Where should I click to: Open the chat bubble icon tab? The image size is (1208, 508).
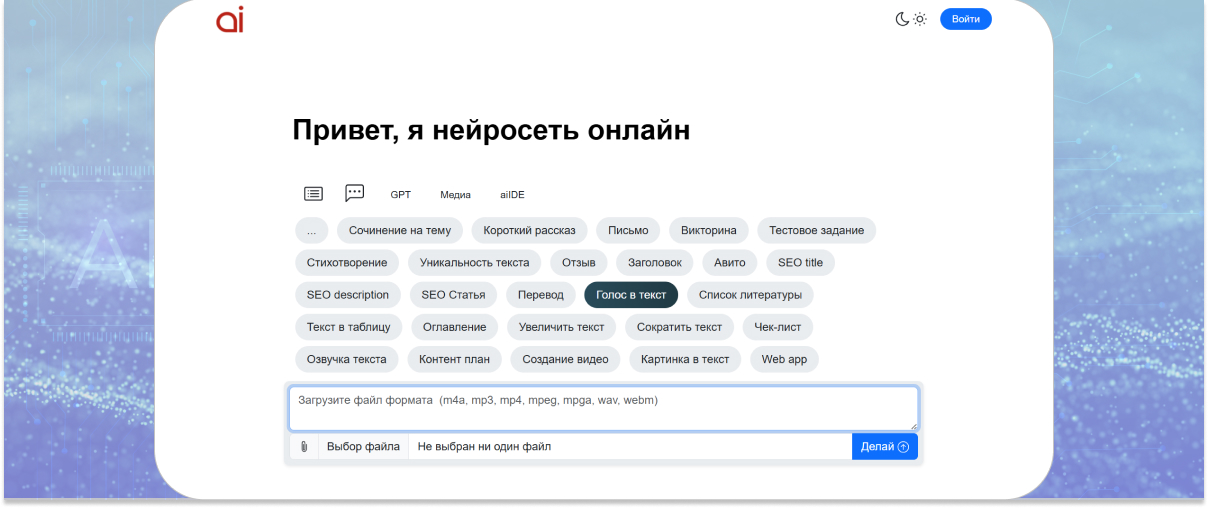pyautogui.click(x=354, y=193)
